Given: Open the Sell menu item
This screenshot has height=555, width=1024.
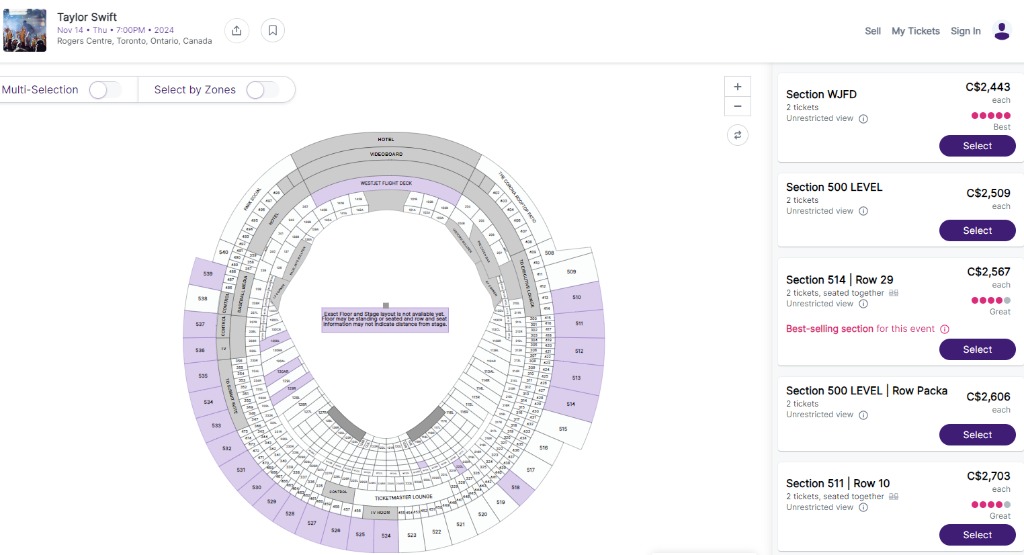Looking at the screenshot, I should click(x=873, y=31).
